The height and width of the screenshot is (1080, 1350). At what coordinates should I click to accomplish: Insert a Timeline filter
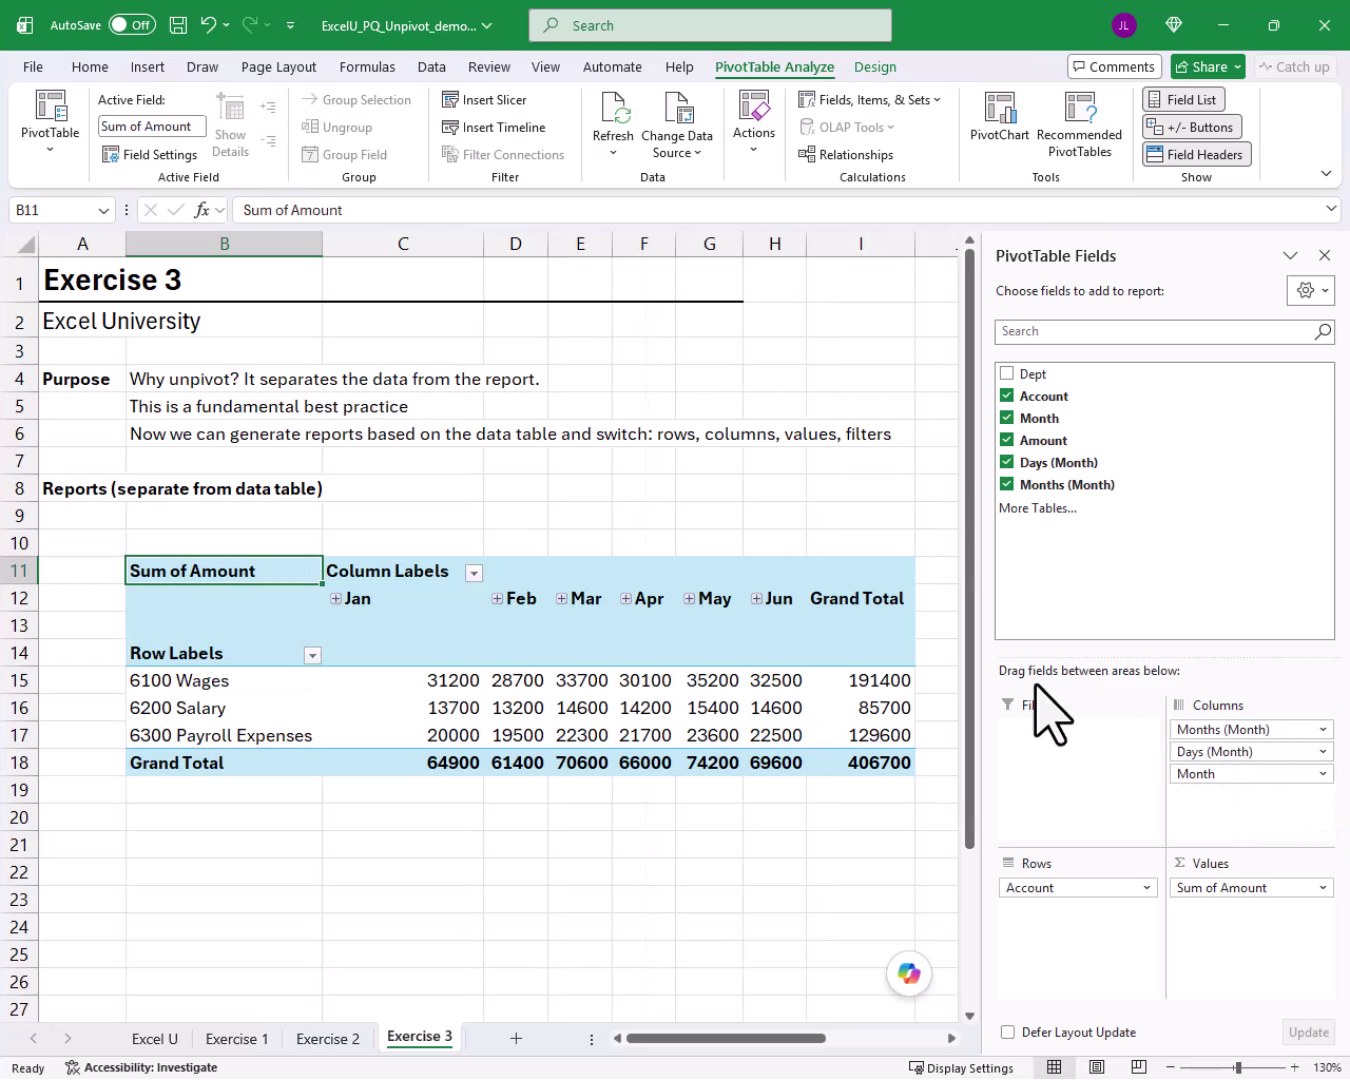coord(494,127)
